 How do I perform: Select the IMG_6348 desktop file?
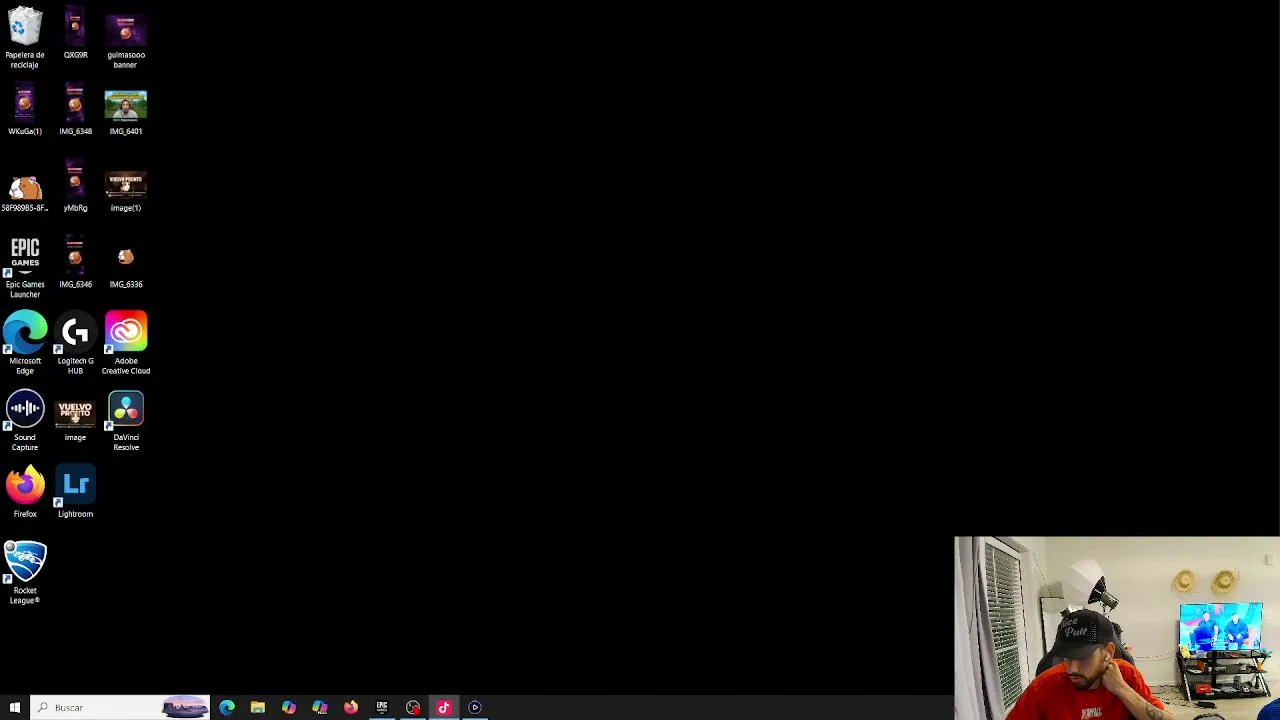[x=75, y=110]
